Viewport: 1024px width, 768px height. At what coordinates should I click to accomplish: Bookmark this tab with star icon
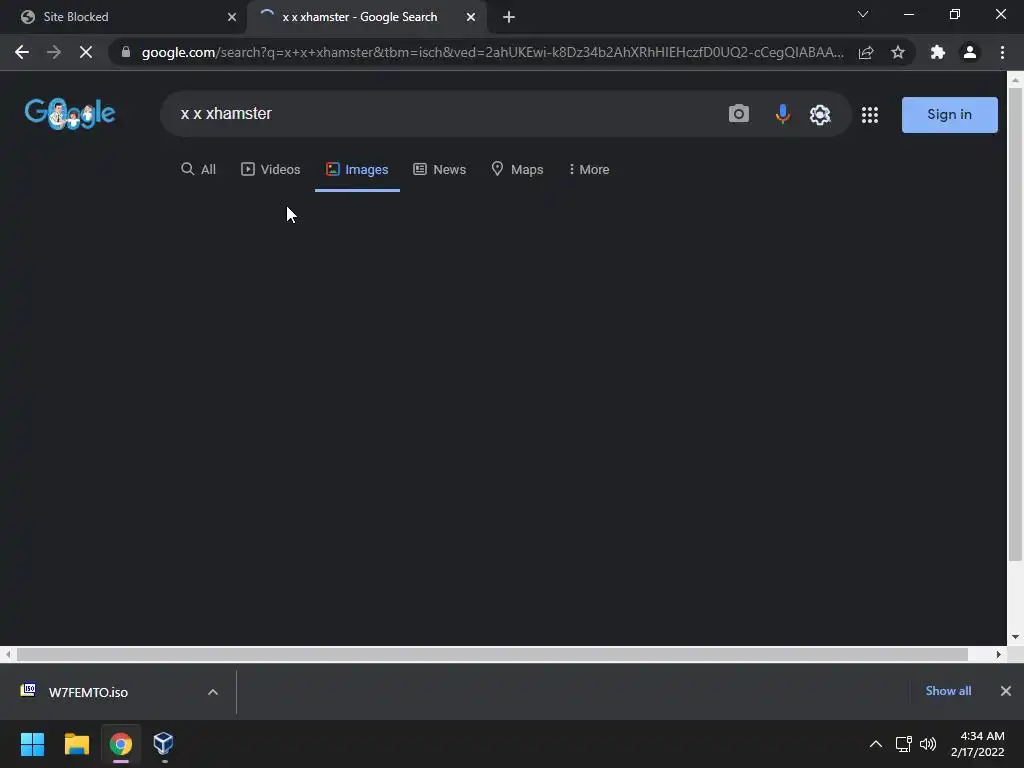(898, 52)
